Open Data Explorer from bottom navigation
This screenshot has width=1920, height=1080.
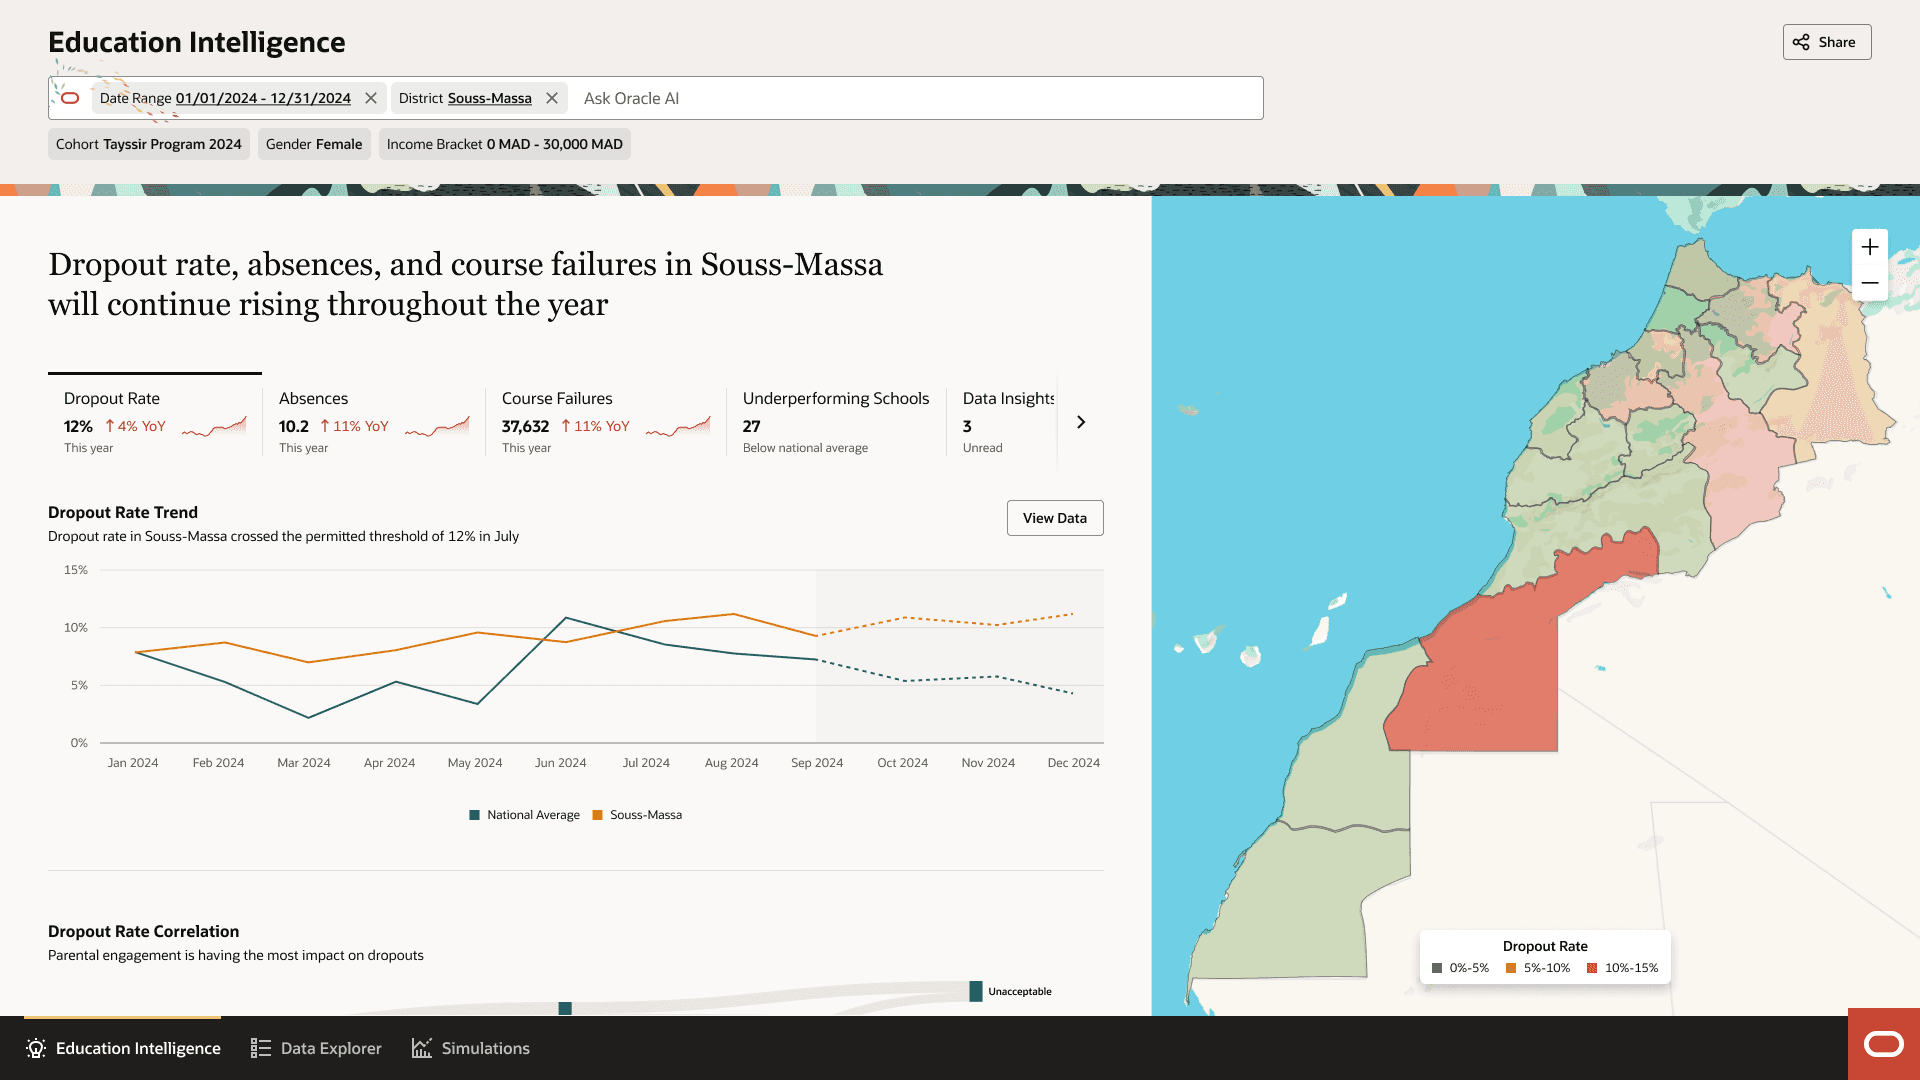pos(316,1048)
